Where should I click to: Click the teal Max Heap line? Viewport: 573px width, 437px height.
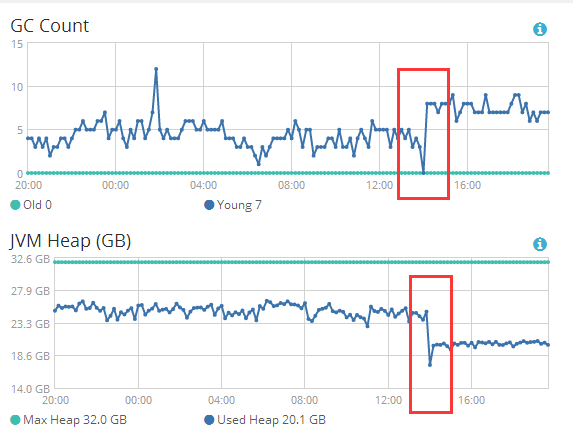coord(301,262)
